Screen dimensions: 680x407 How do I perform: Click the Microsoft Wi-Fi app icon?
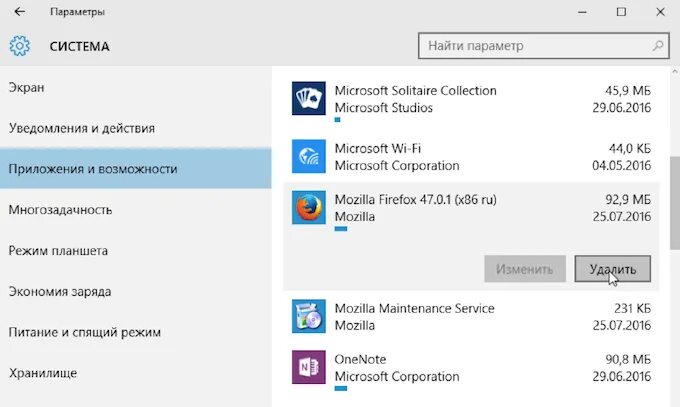pyautogui.click(x=309, y=157)
